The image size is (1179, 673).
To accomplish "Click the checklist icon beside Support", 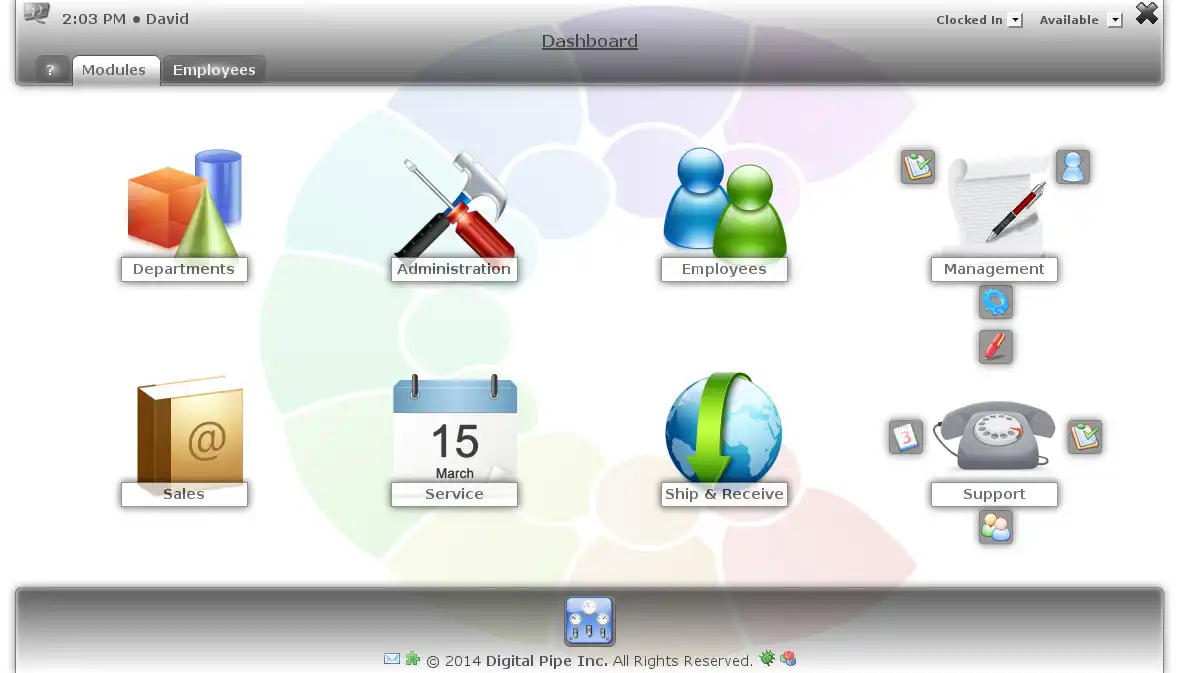I will coord(1084,436).
